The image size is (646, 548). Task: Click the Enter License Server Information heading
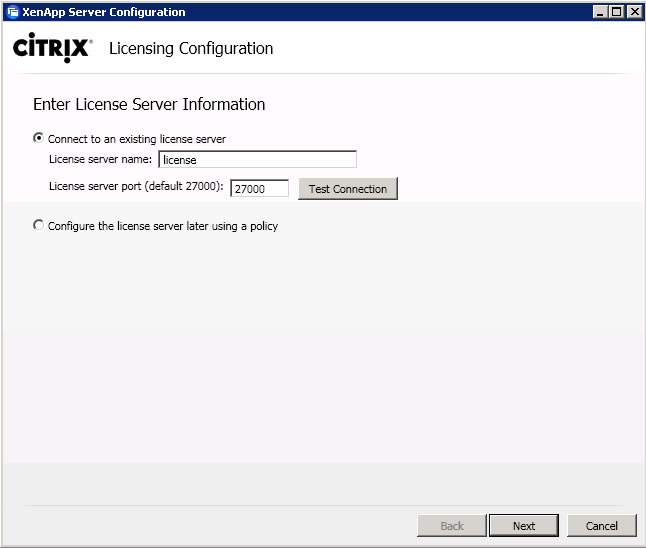pos(149,104)
